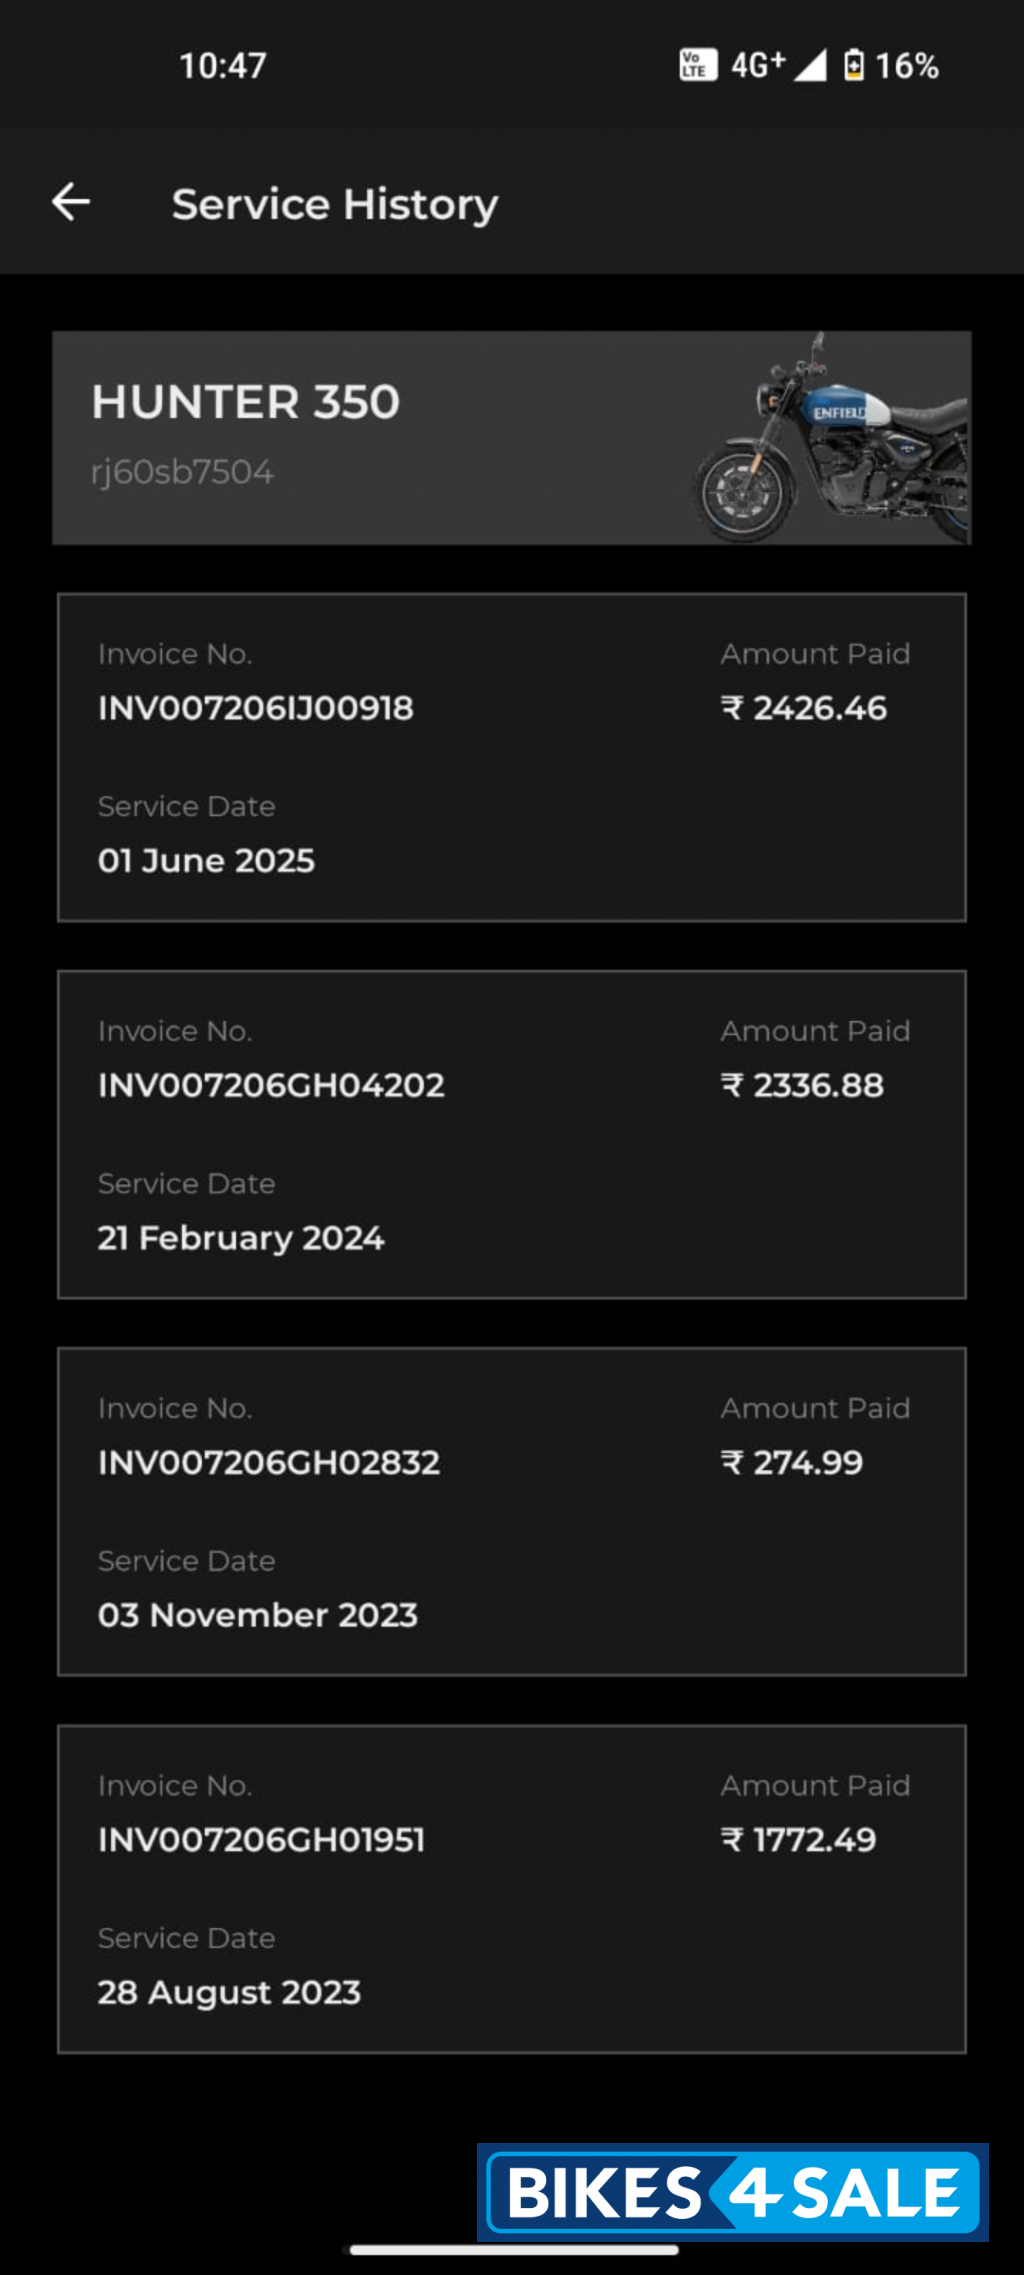Select the 03 November 2023 service date

(x=258, y=1615)
